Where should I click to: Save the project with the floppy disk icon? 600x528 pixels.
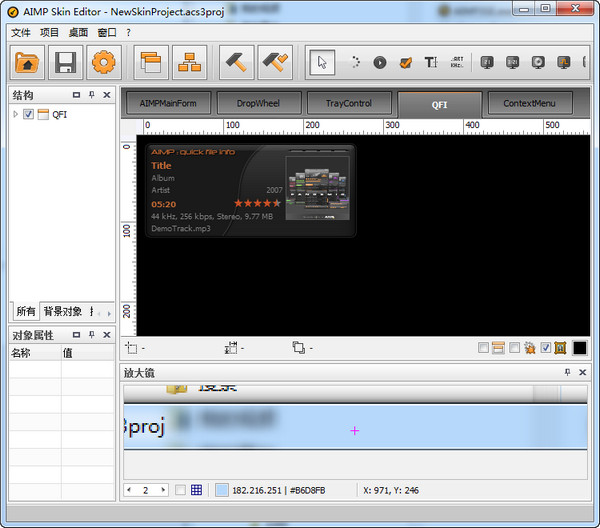(x=66, y=63)
